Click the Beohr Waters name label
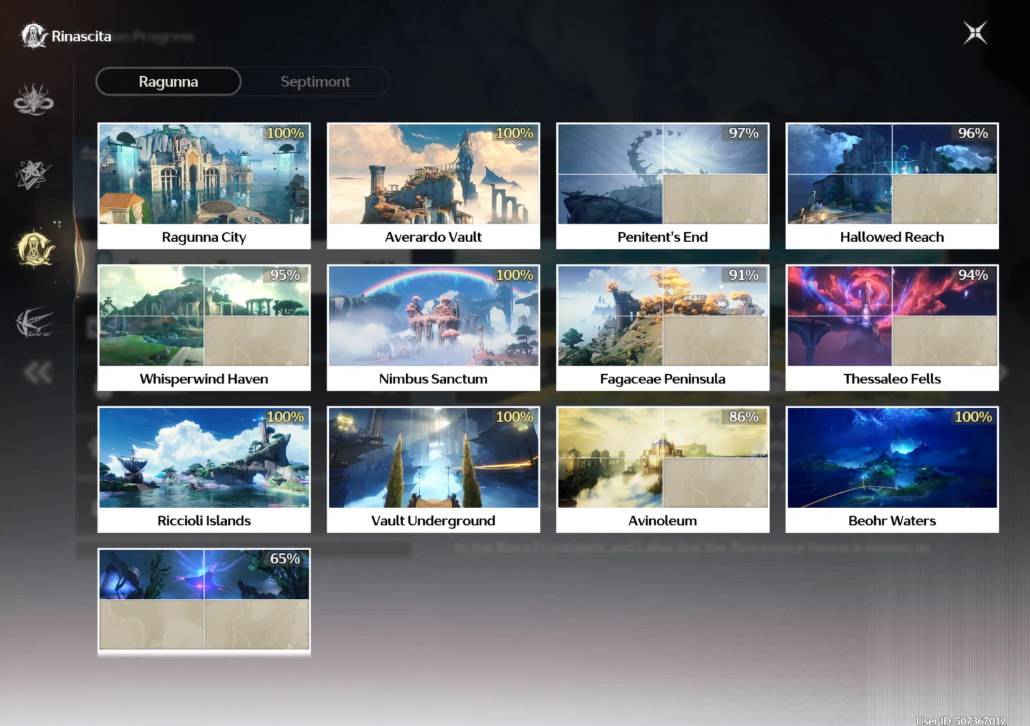The image size is (1030, 726). (x=892, y=521)
